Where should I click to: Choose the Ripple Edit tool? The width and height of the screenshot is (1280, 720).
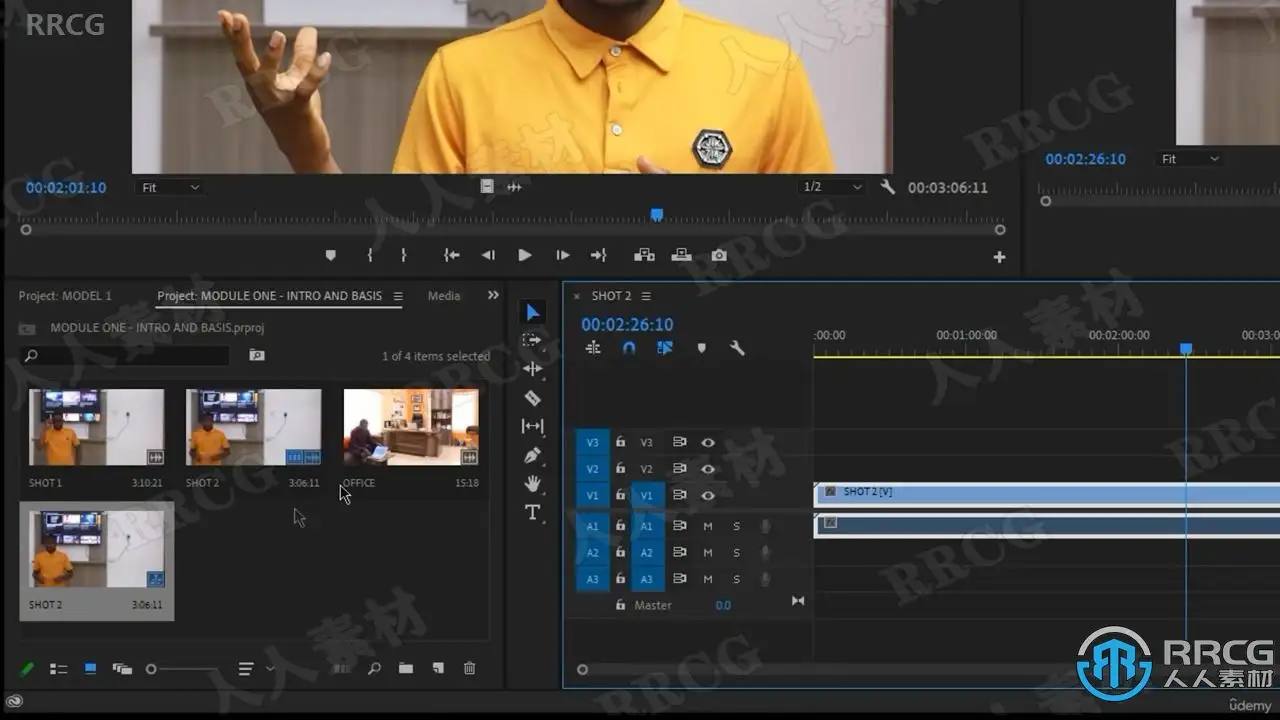(x=533, y=369)
